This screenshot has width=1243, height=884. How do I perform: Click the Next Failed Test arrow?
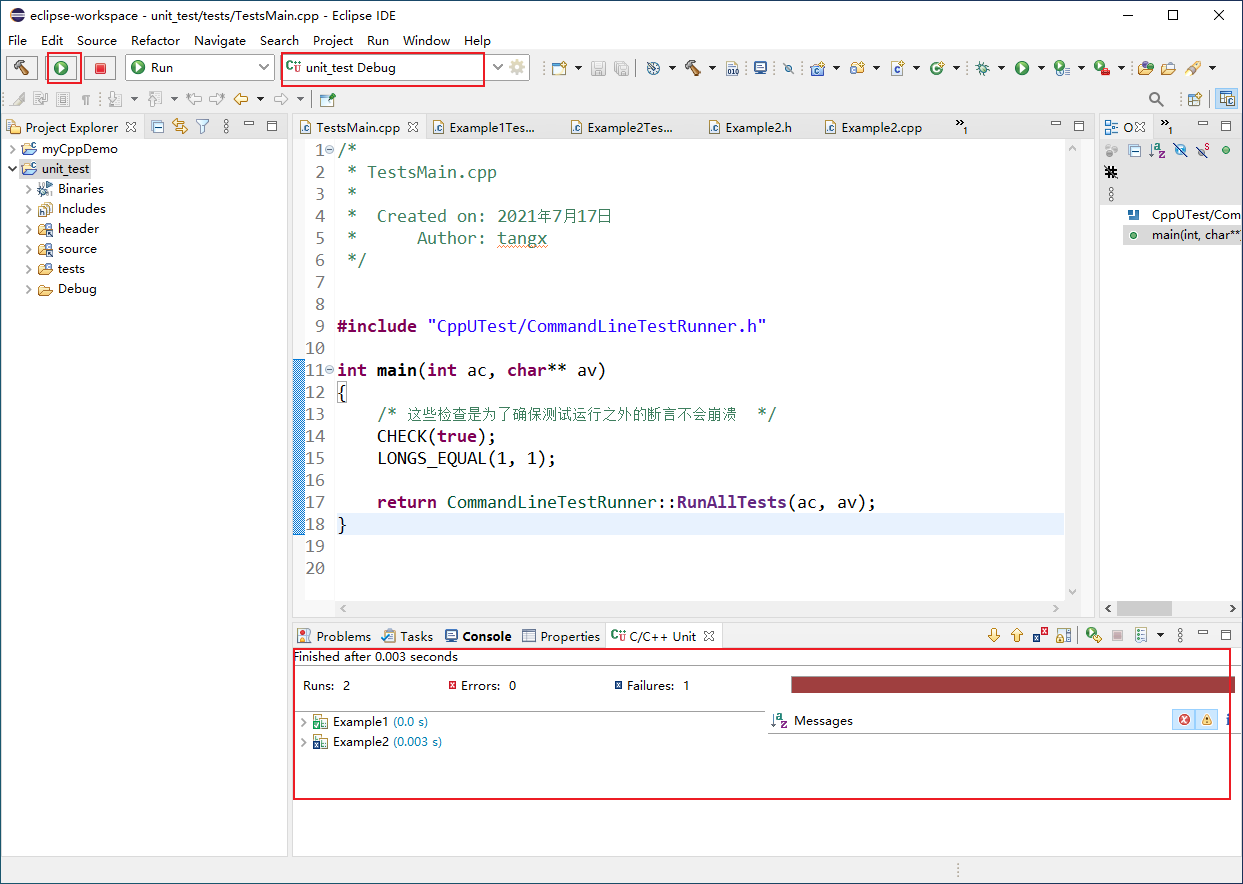[x=993, y=636]
